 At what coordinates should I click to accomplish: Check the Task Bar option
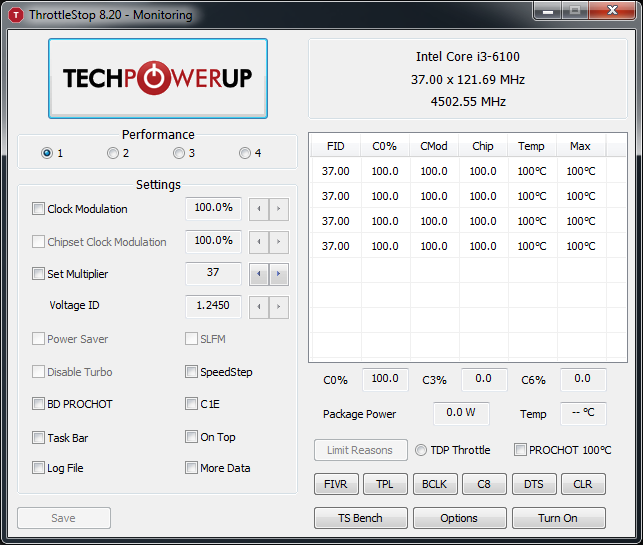pyautogui.click(x=38, y=438)
